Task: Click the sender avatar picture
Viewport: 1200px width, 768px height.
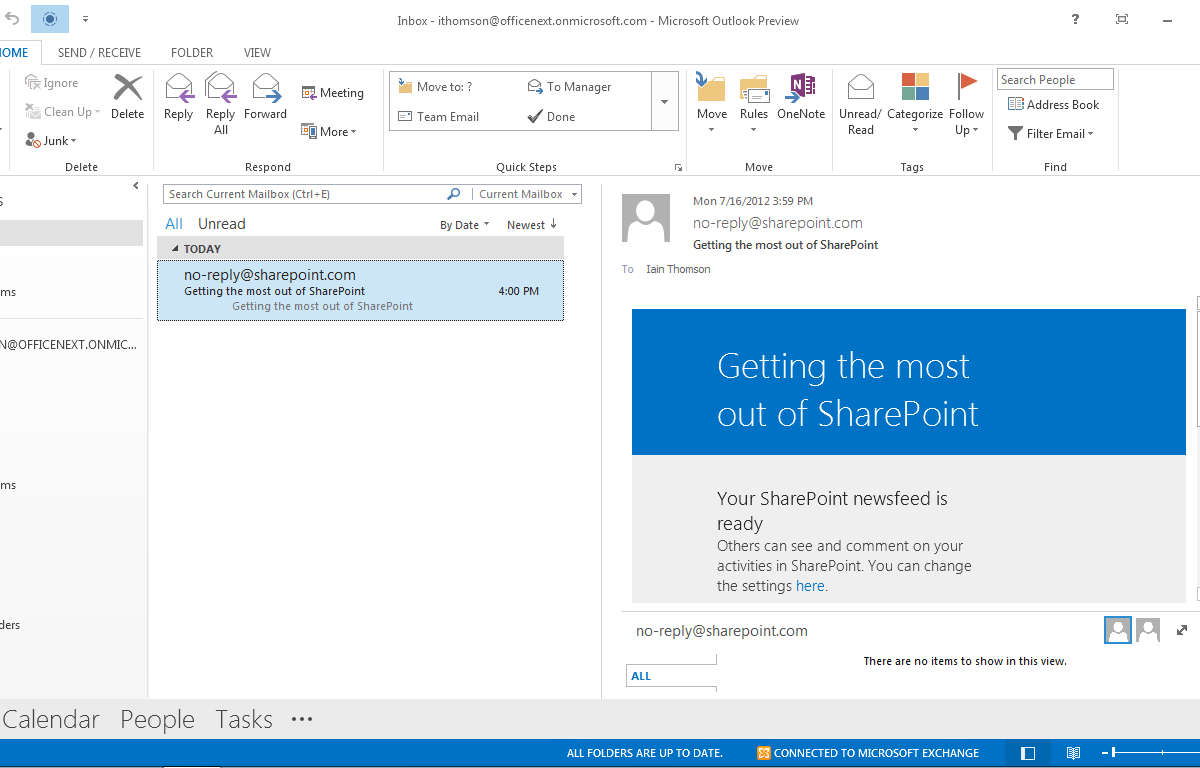Action: tap(646, 218)
